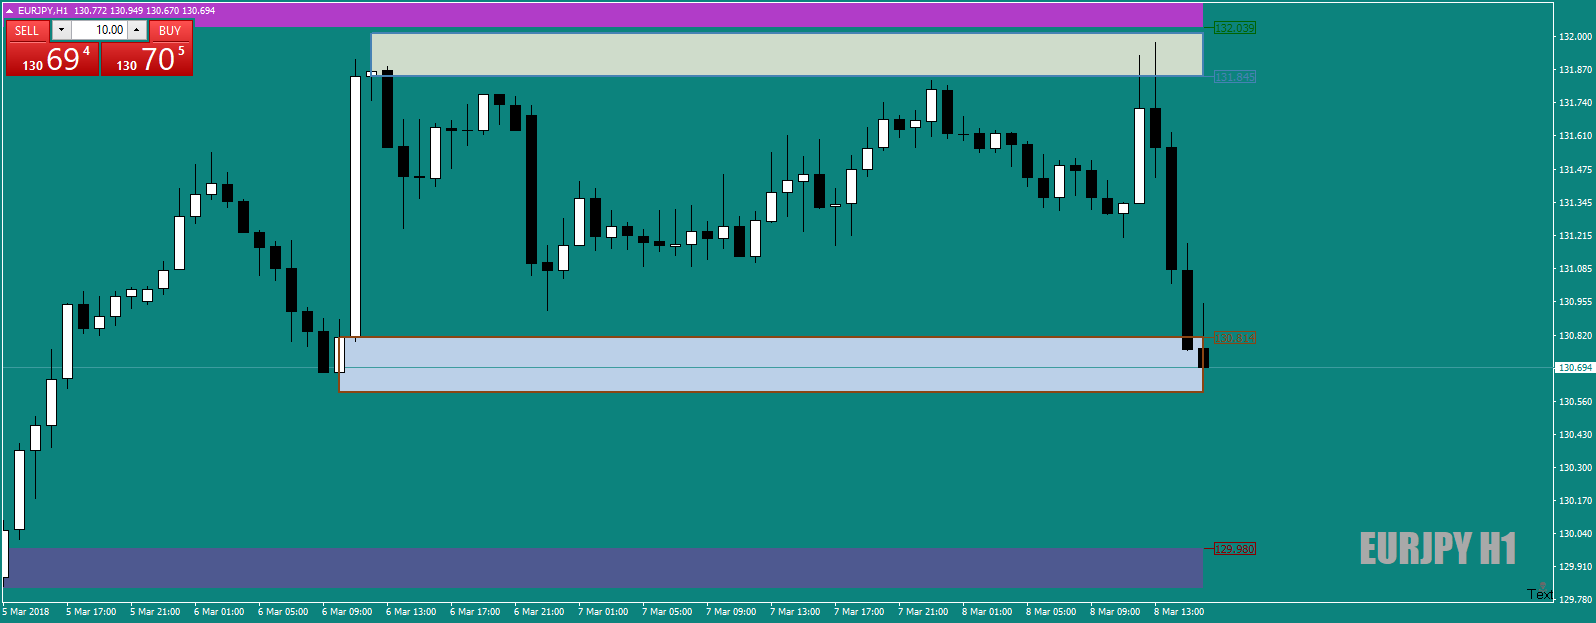This screenshot has width=1596, height=623.
Task: Click the 6 Mar 17:00 time label
Action: click(475, 612)
